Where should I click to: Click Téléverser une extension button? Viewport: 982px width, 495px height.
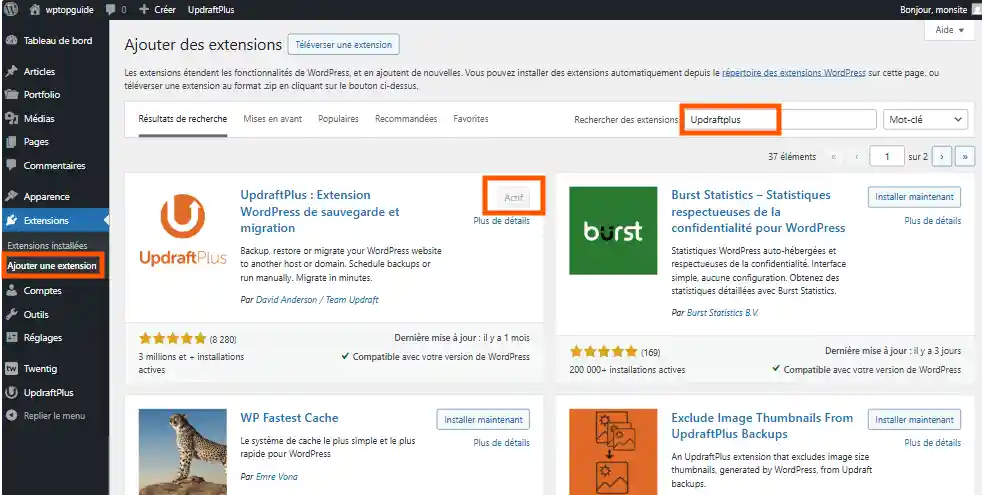(343, 44)
